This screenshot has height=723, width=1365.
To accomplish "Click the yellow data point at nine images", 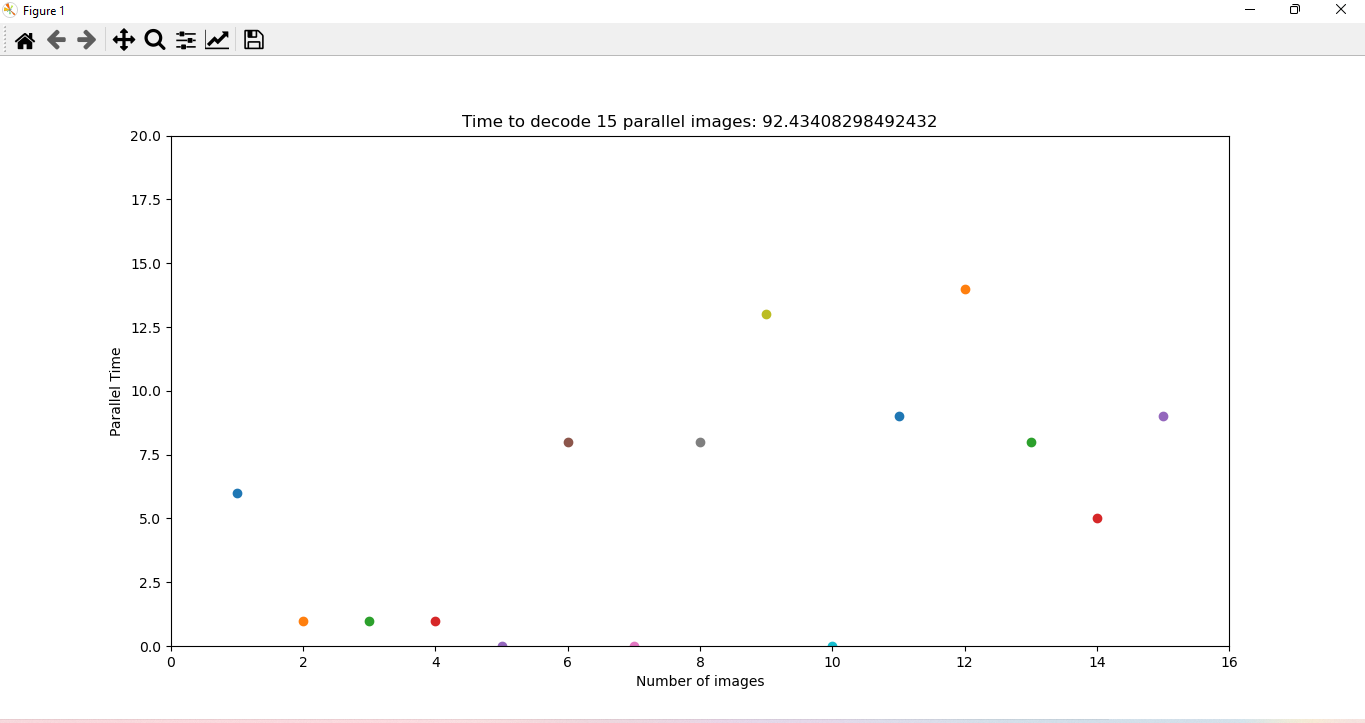I will 765,314.
